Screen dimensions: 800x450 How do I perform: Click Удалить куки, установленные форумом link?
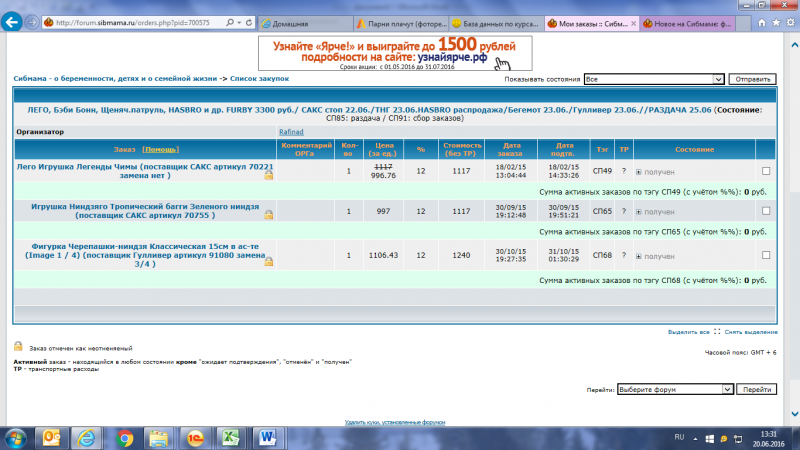(x=395, y=422)
